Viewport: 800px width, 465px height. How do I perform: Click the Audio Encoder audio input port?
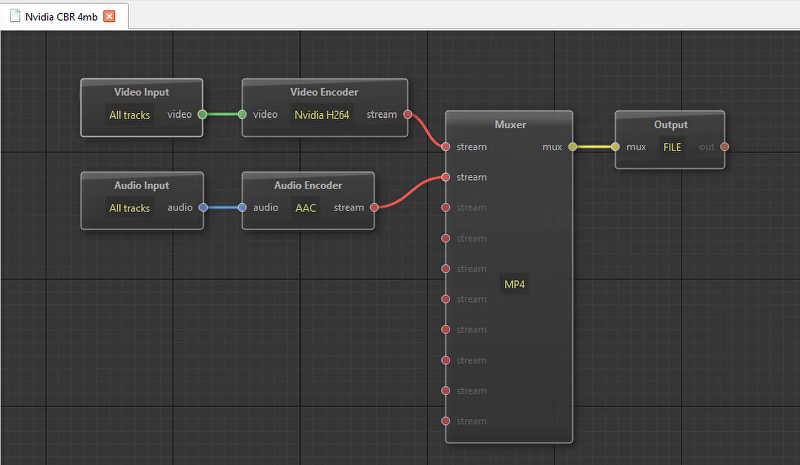click(x=242, y=208)
